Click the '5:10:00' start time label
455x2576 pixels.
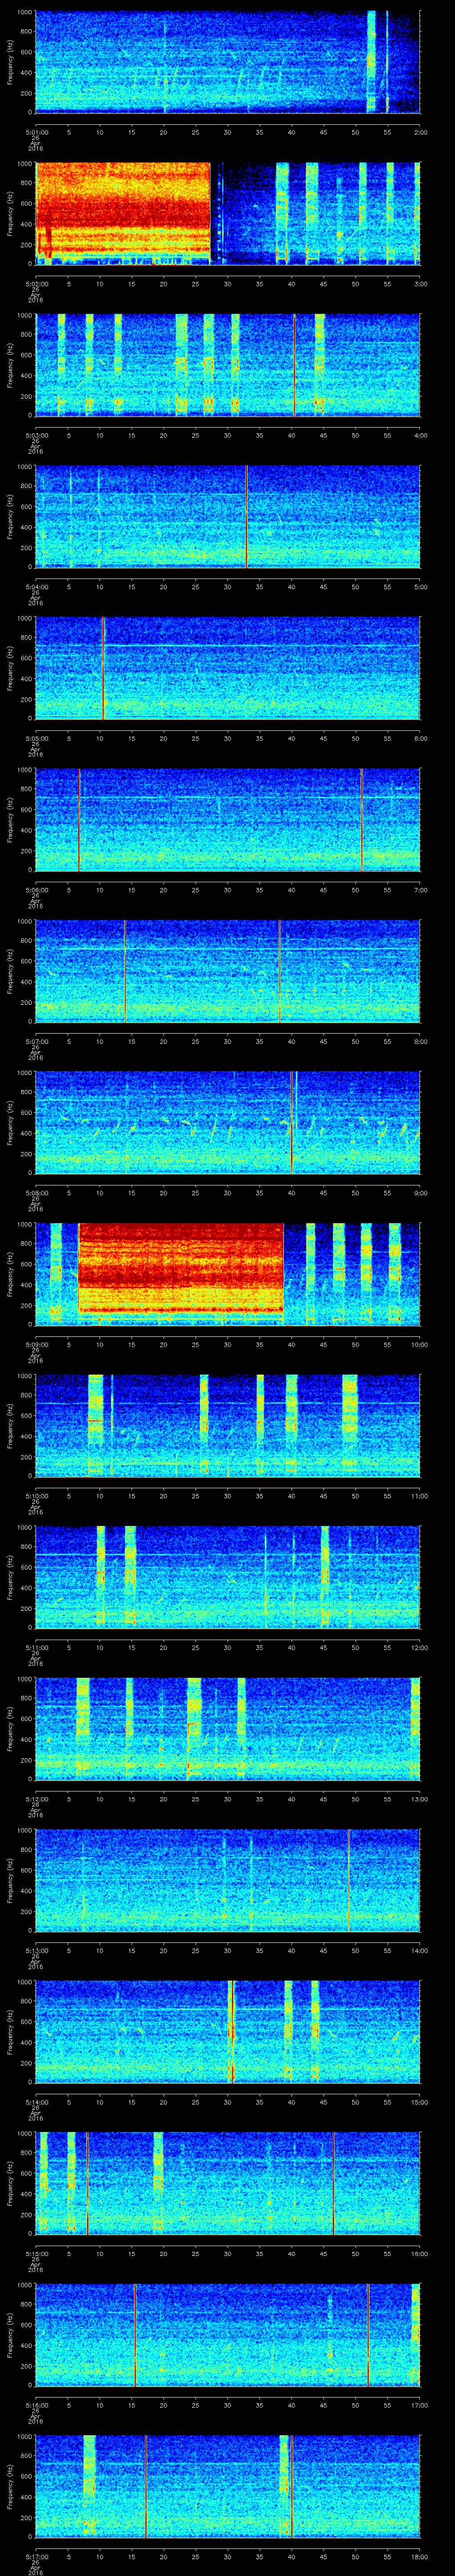tap(36, 1496)
